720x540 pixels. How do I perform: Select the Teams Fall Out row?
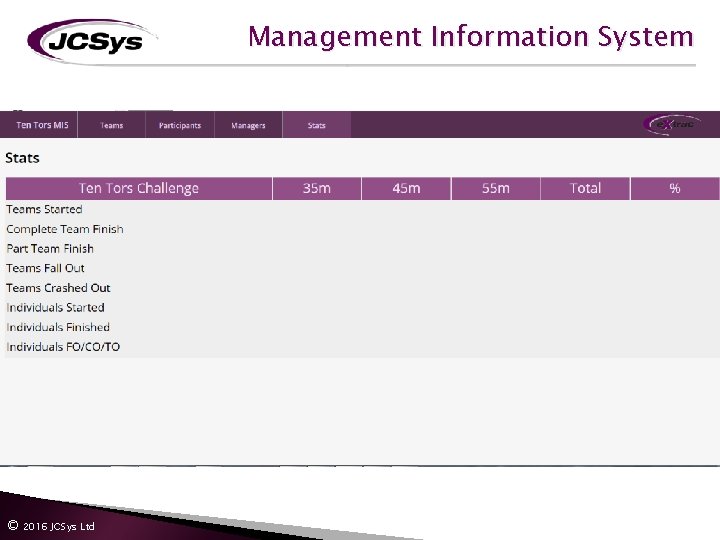363,268
